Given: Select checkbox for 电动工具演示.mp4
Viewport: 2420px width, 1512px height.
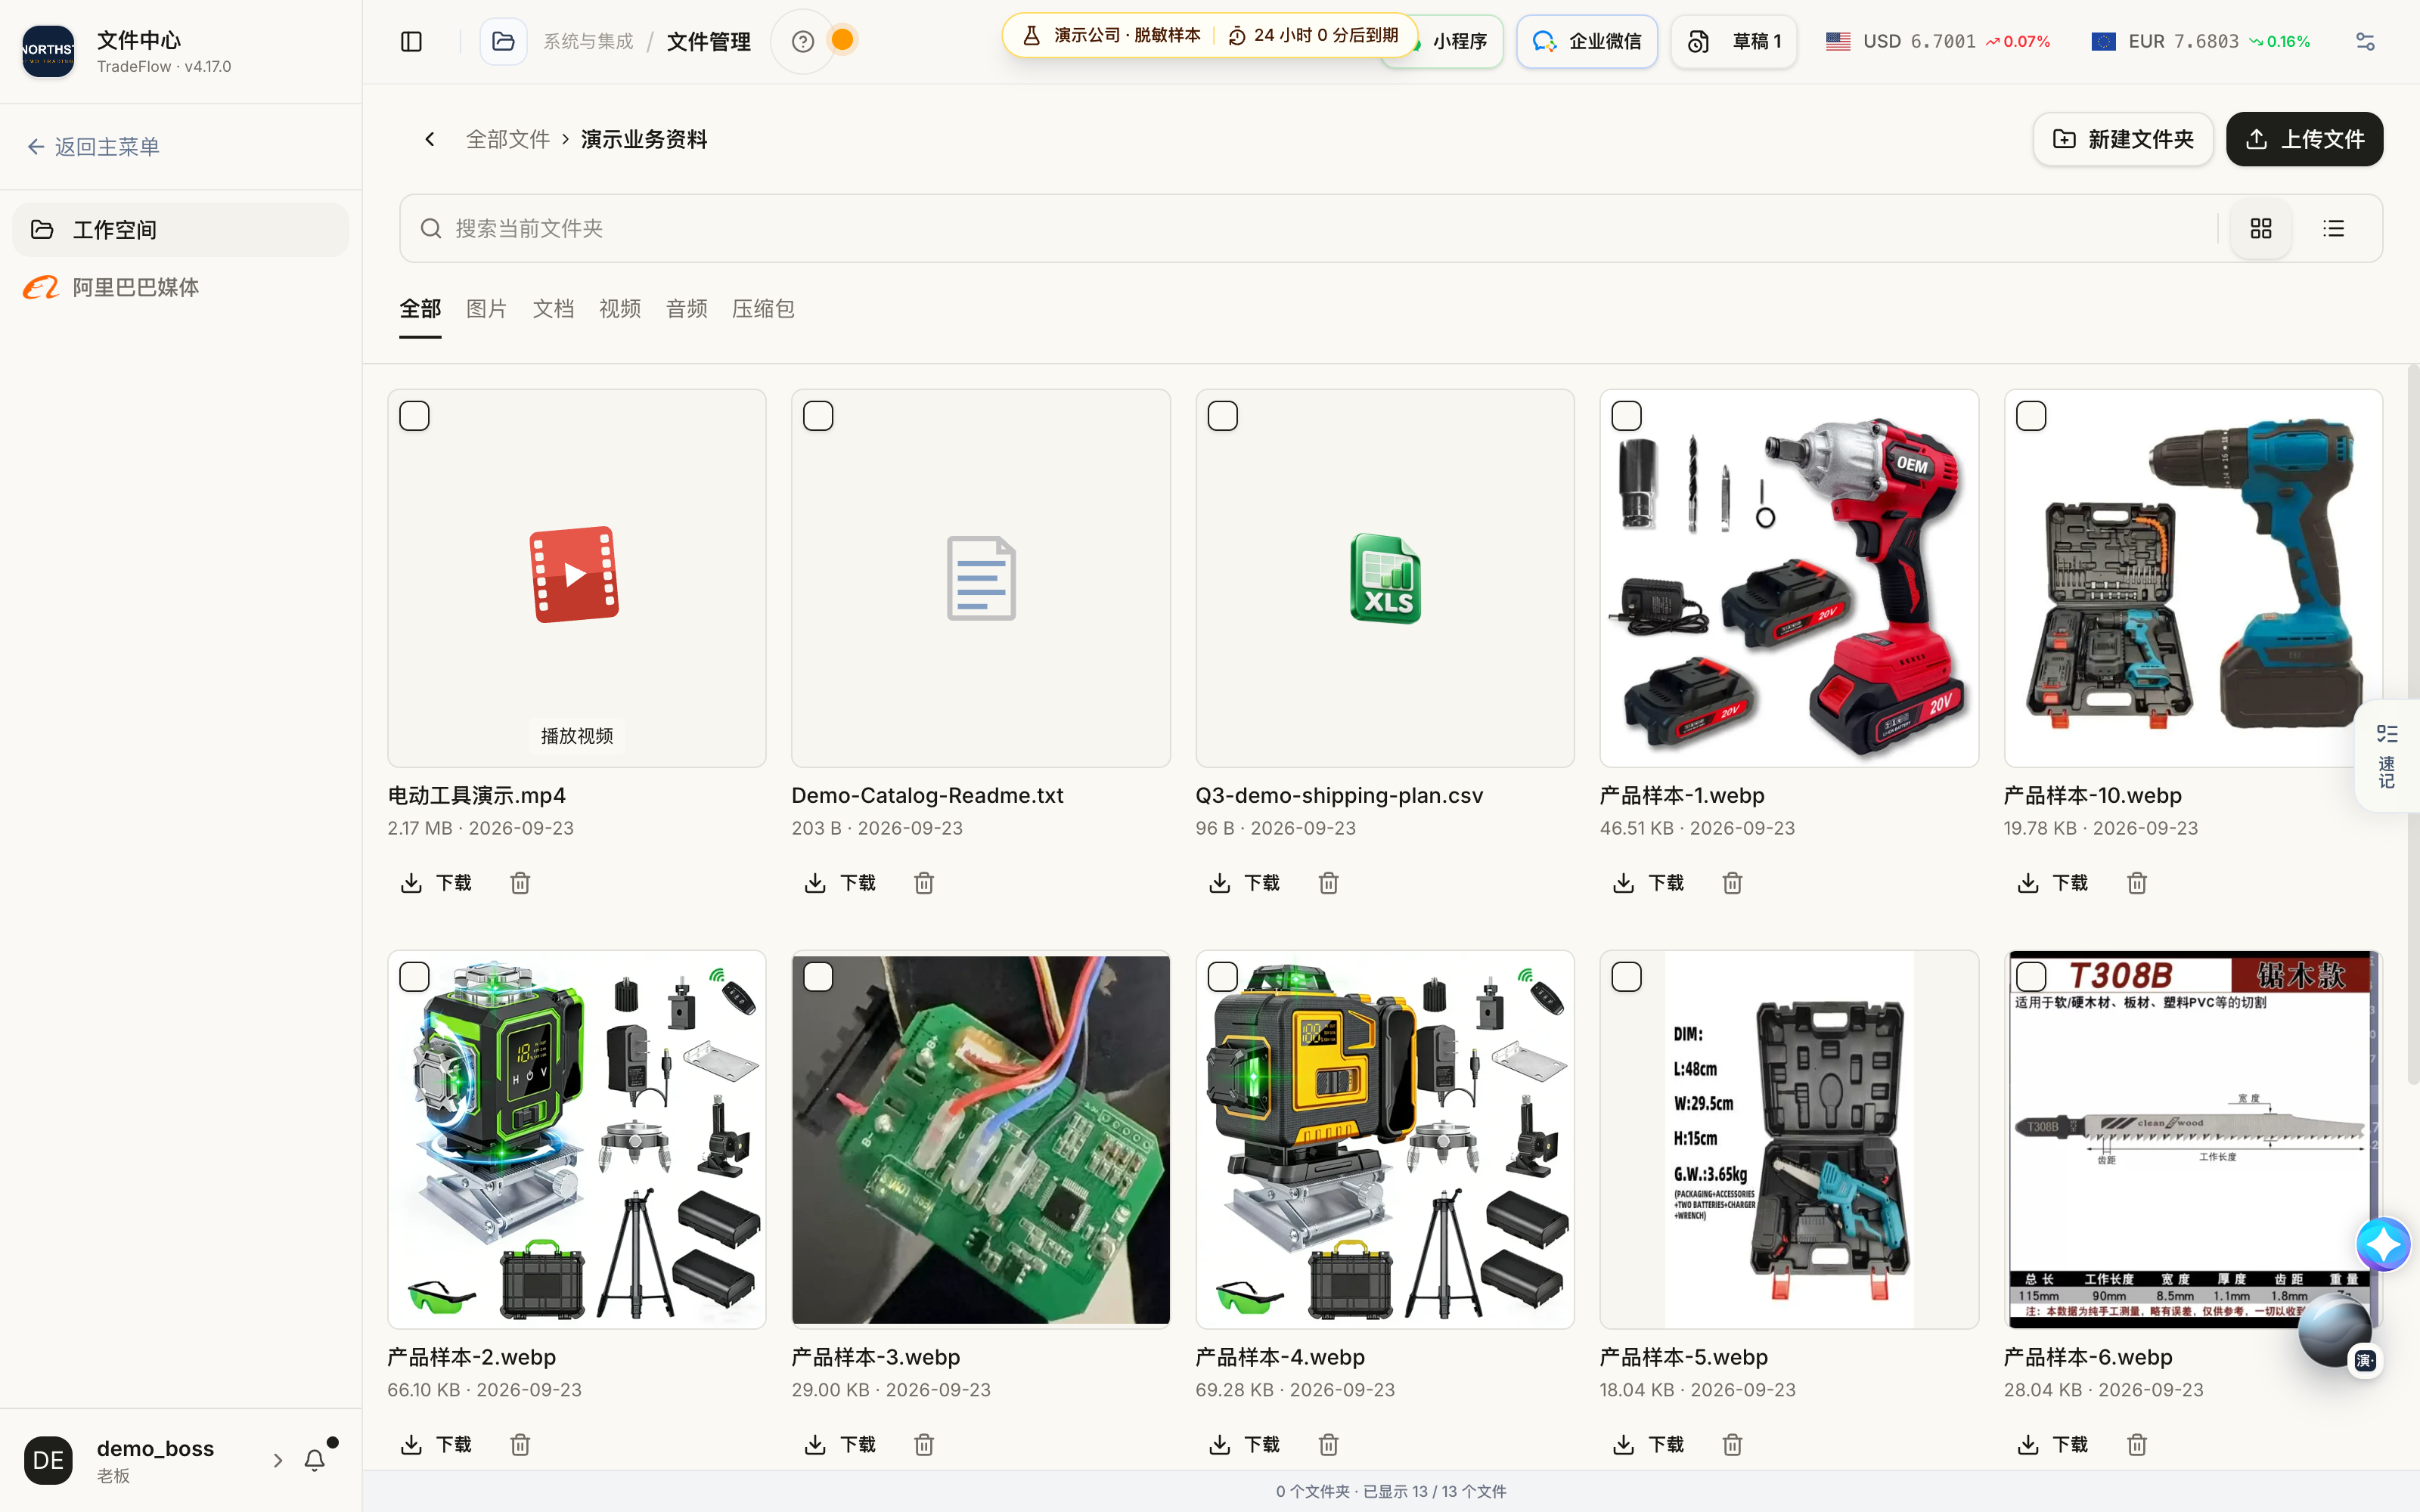Looking at the screenshot, I should click(x=414, y=416).
